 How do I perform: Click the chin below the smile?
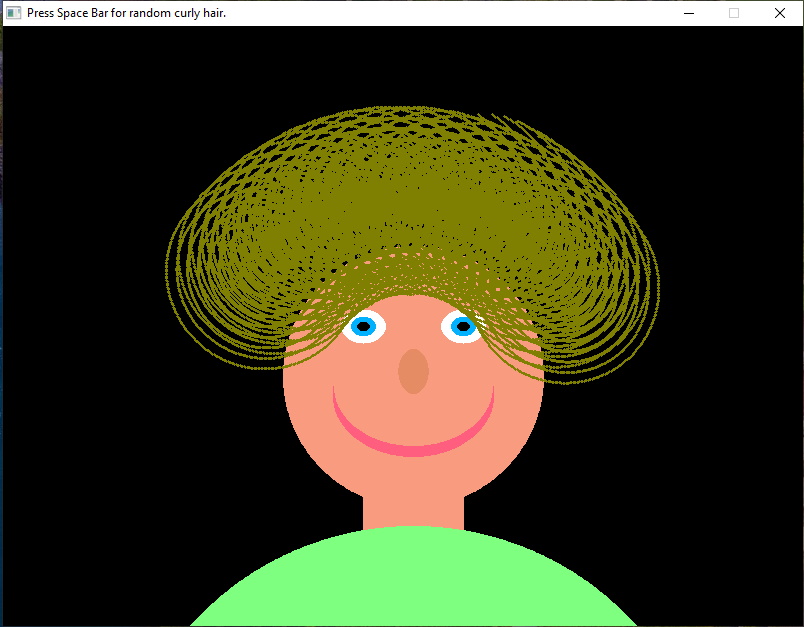(x=413, y=475)
